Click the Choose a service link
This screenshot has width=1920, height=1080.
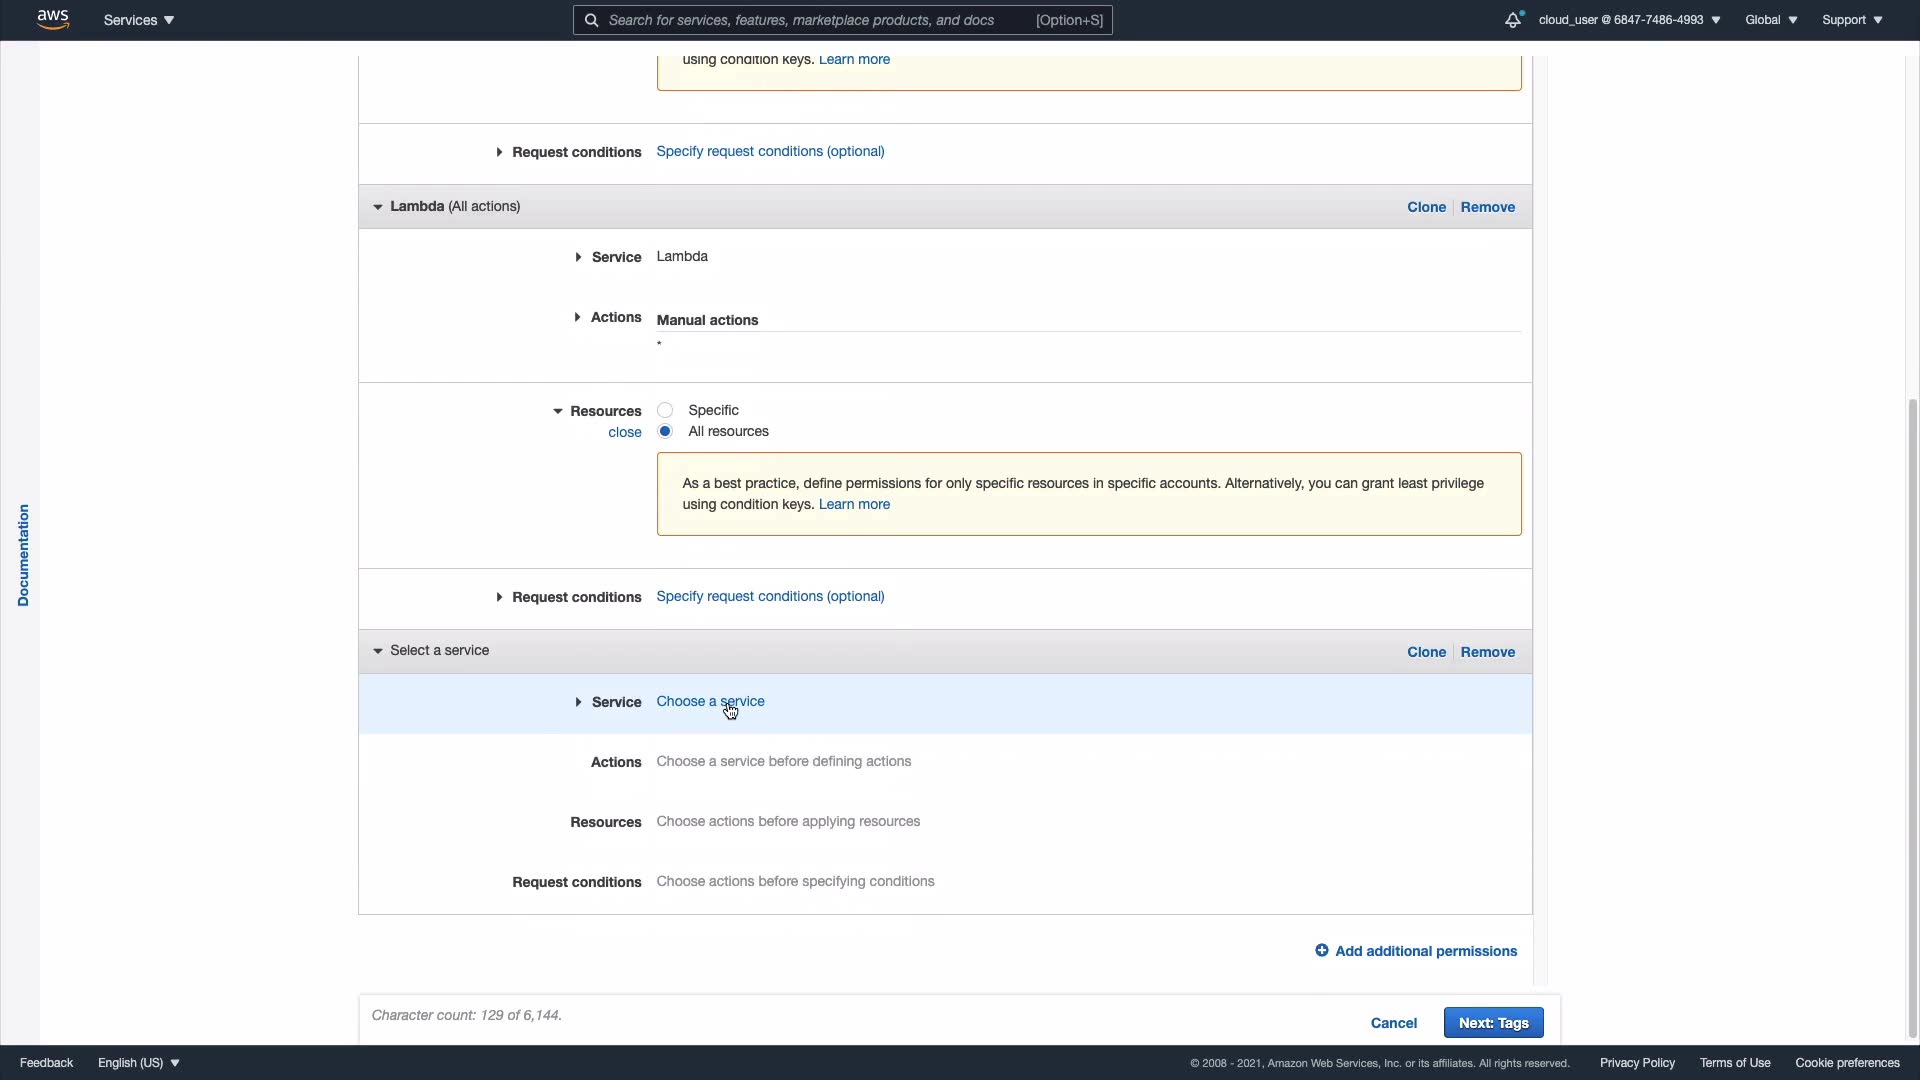[x=710, y=701]
